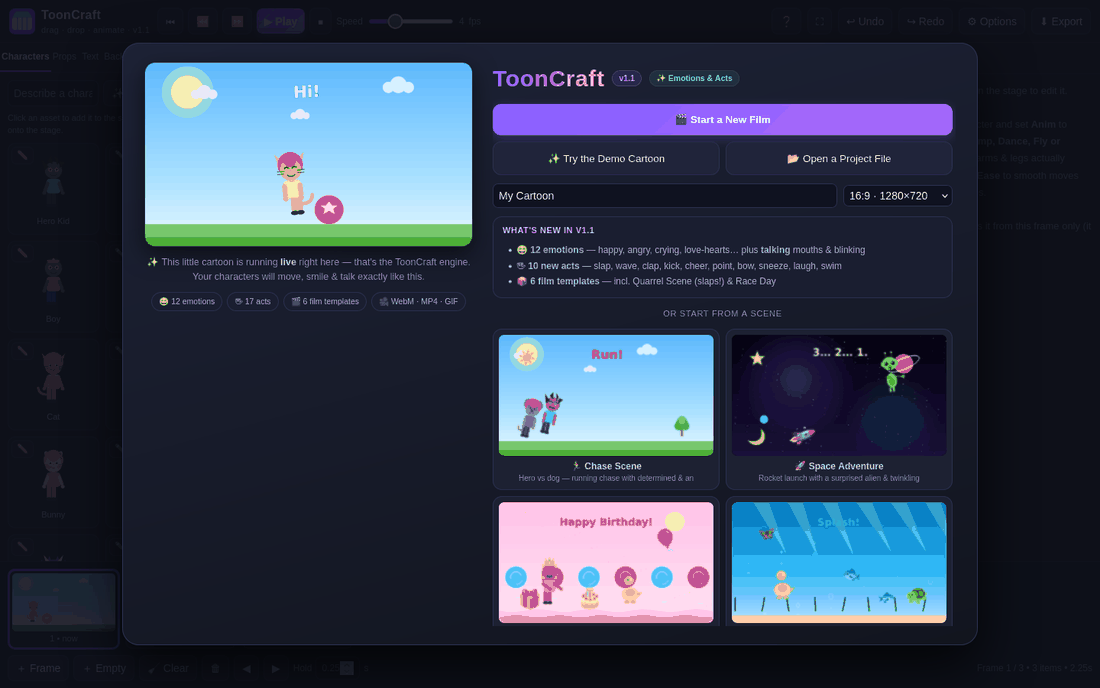The image size is (1100, 688).
Task: Click the 6 film templates bullet line
Action: 646,281
